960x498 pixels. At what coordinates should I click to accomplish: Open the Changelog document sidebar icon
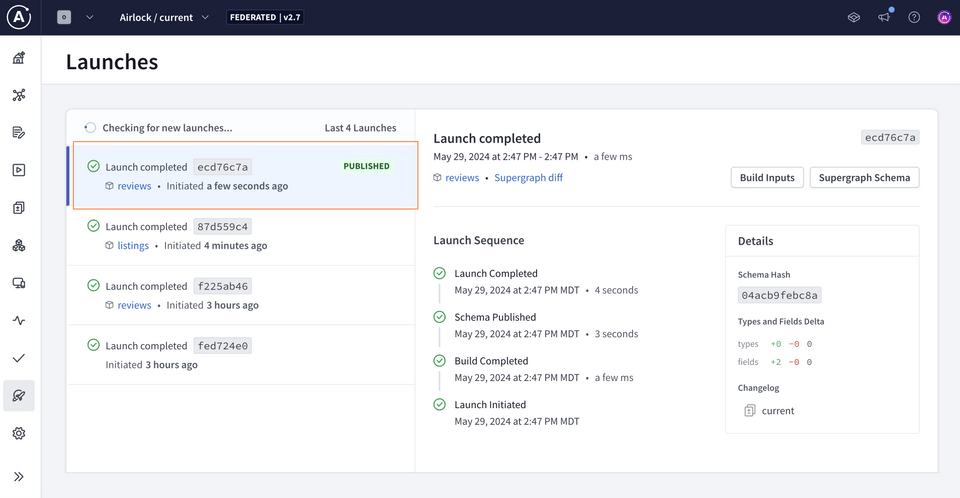(19, 208)
